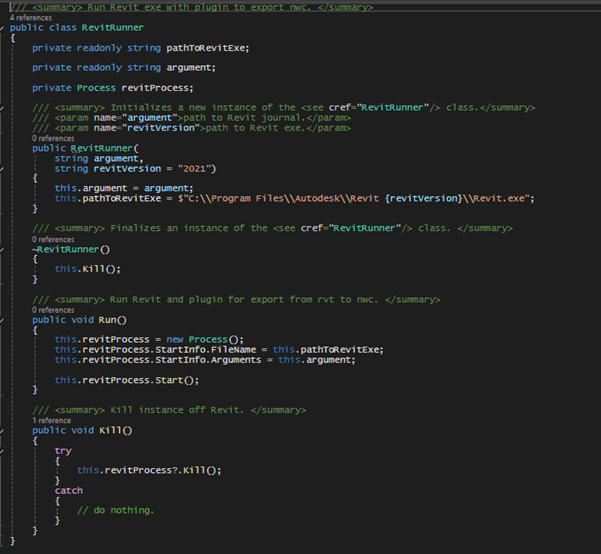Image resolution: width=601 pixels, height=554 pixels.
Task: Collapse the RevitRunner class region
Action: (4, 27)
